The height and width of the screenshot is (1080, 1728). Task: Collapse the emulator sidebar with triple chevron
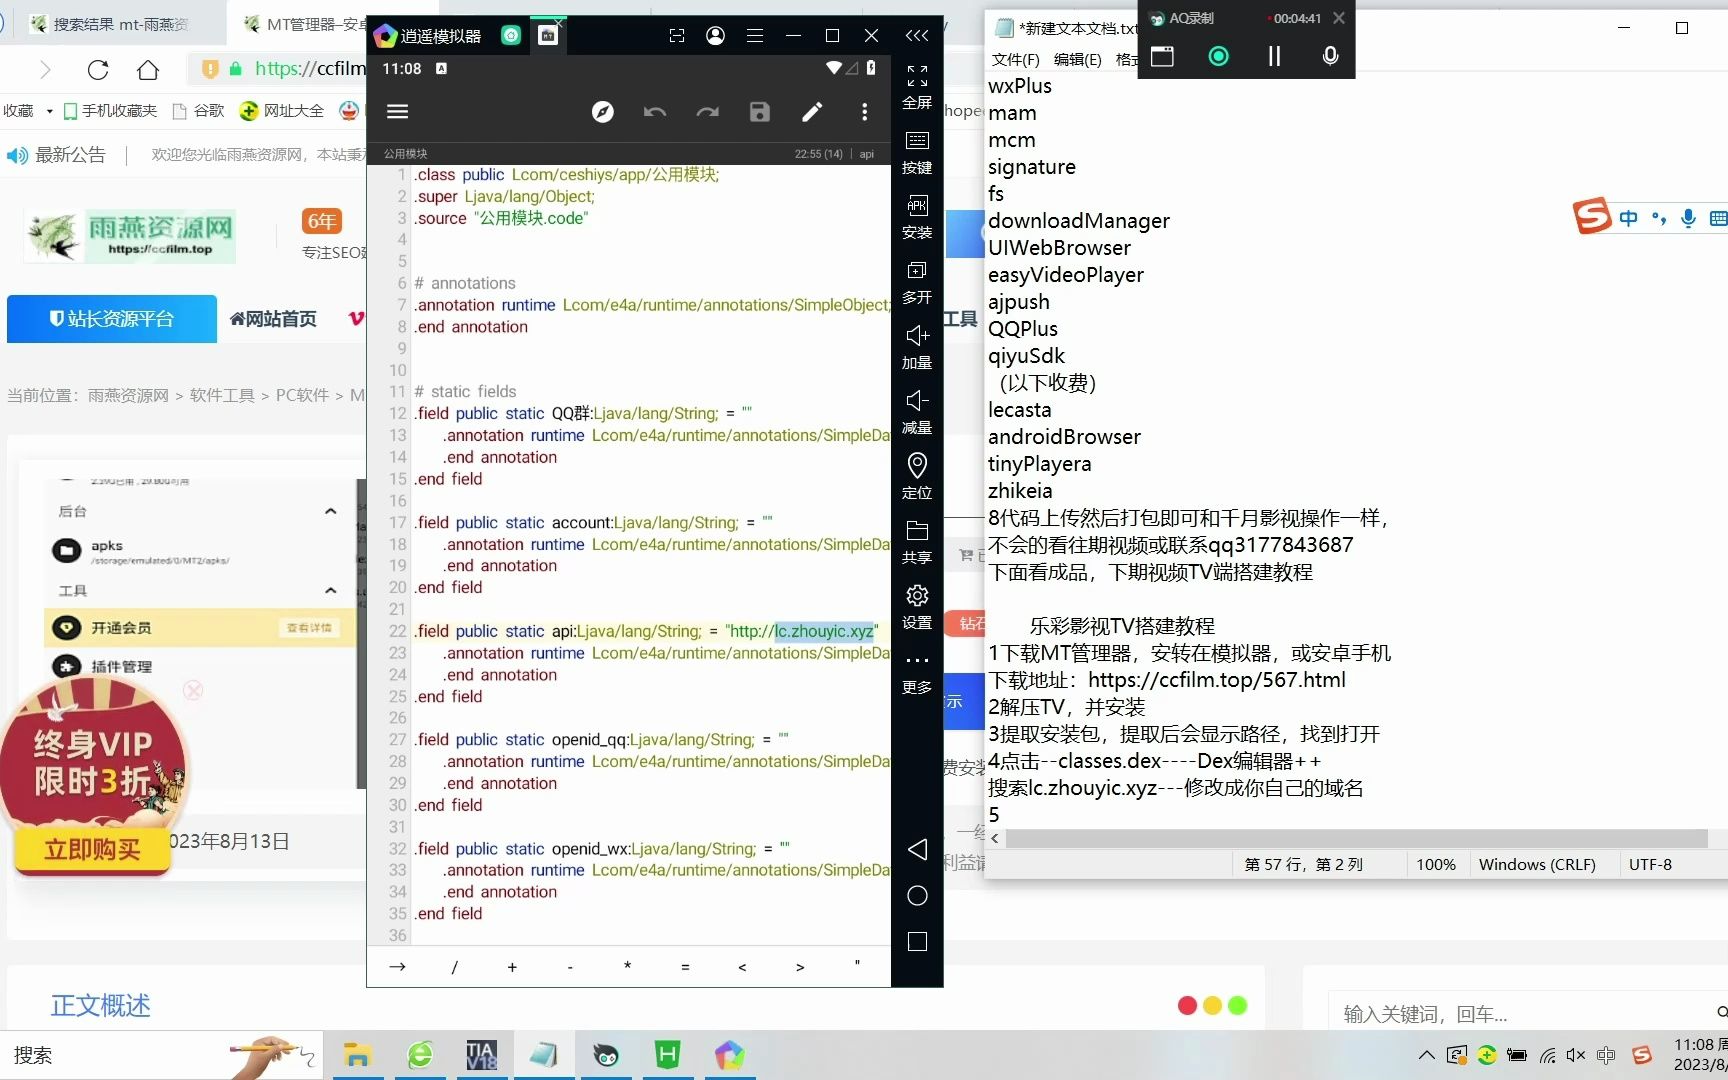click(917, 36)
